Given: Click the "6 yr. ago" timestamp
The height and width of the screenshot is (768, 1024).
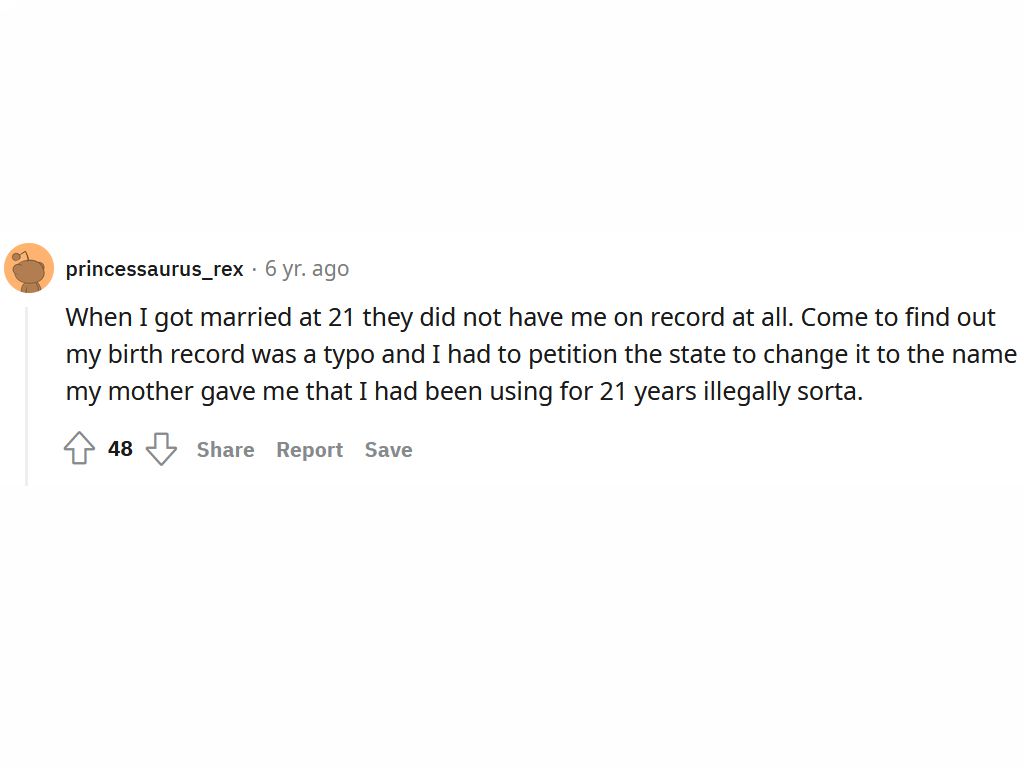Looking at the screenshot, I should click(307, 269).
